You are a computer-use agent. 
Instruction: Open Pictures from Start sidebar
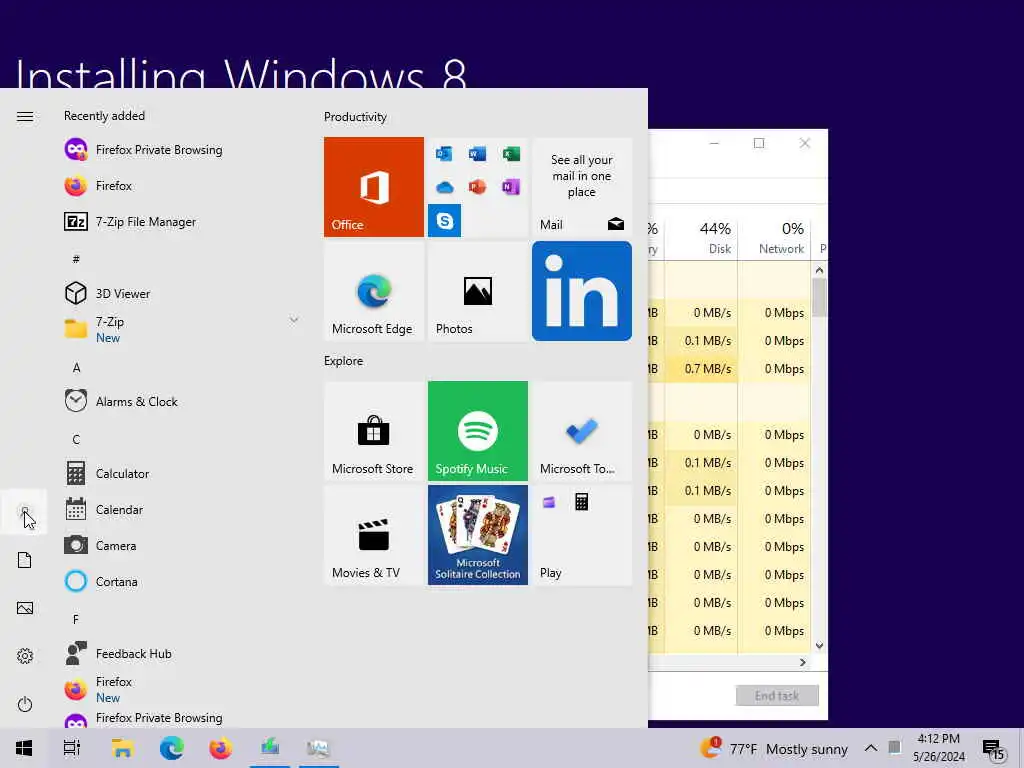(25, 608)
